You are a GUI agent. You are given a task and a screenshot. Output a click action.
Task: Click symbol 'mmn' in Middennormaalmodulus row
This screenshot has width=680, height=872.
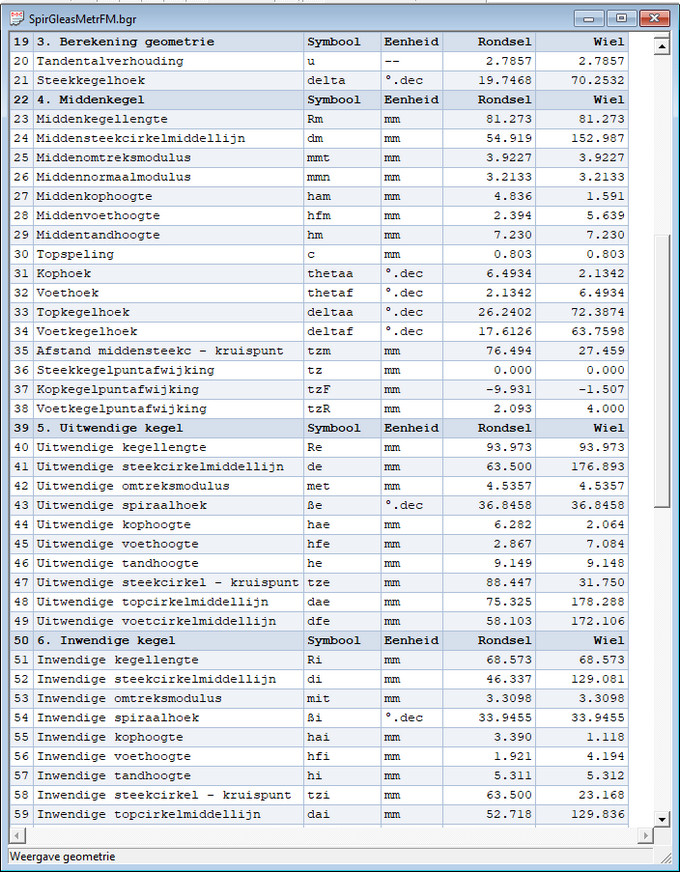pos(318,177)
